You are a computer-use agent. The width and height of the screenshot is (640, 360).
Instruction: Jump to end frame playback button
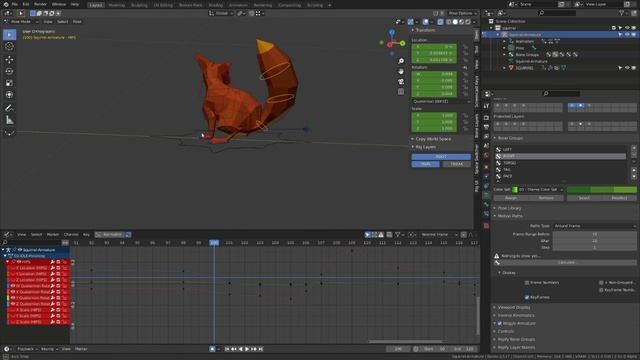click(x=260, y=349)
